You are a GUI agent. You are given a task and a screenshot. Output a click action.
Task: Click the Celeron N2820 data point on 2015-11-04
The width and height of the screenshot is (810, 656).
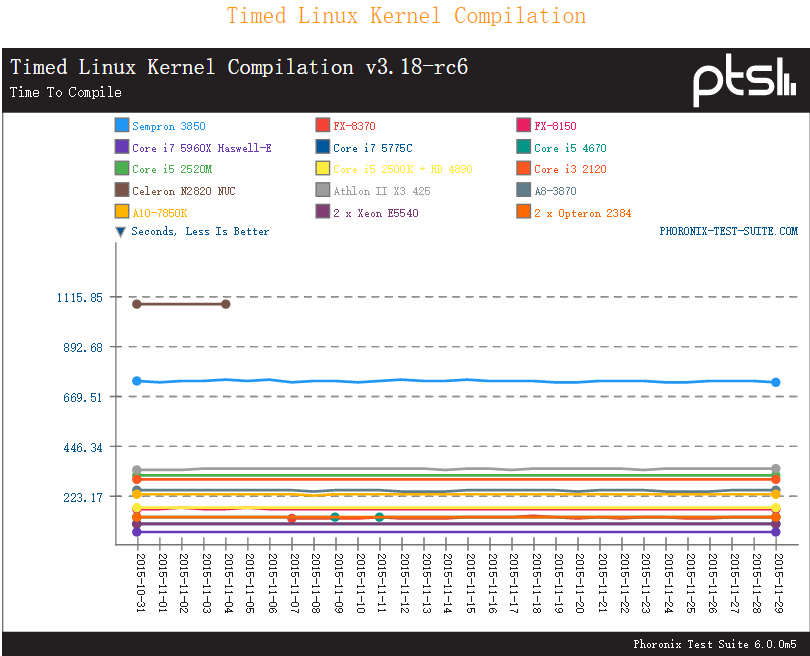coord(226,304)
